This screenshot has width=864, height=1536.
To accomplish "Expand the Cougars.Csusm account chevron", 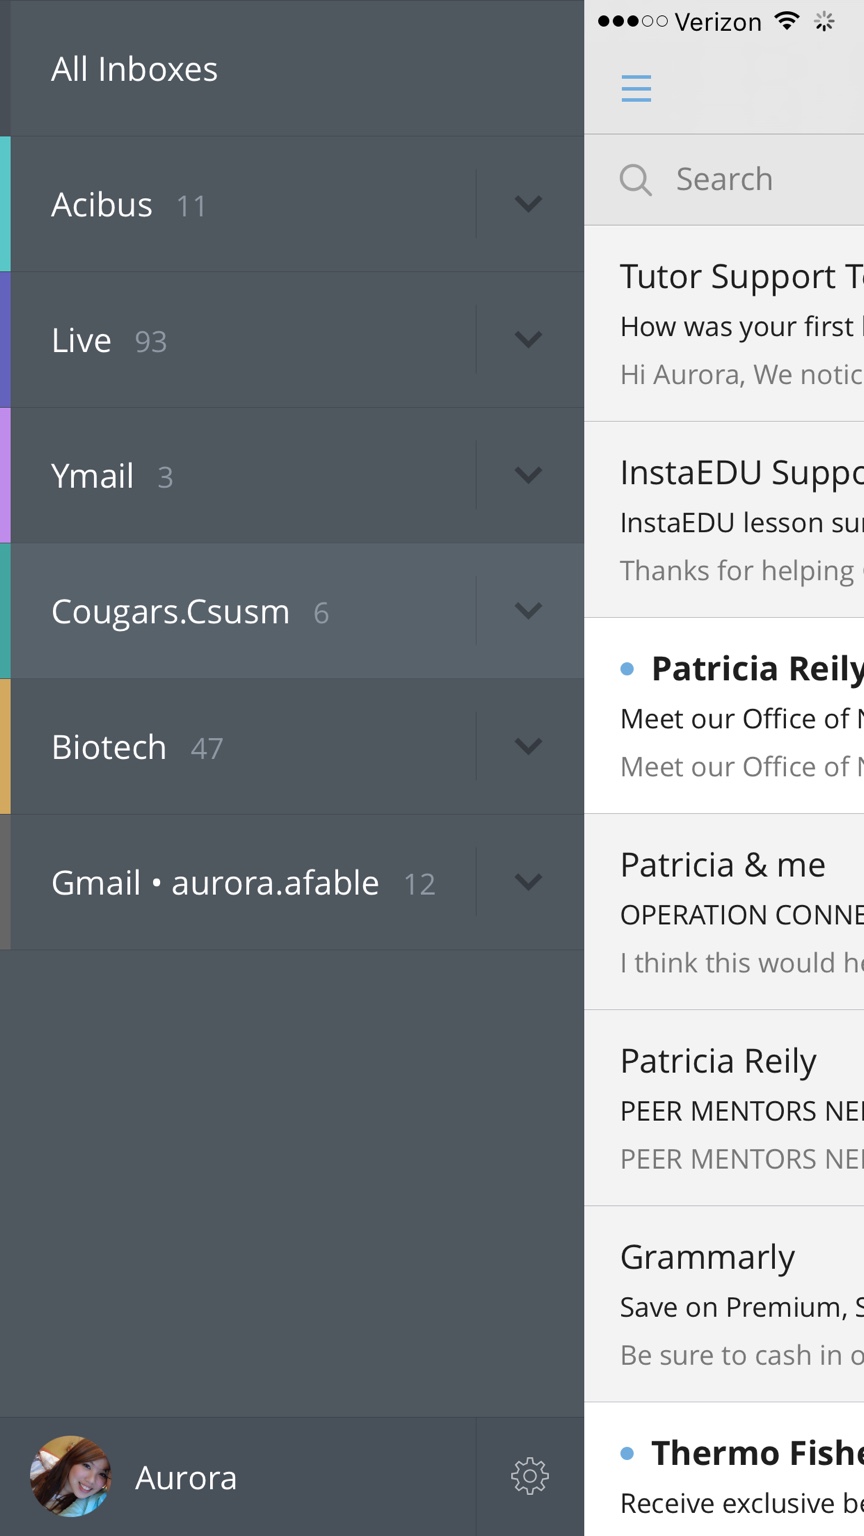I will (528, 611).
